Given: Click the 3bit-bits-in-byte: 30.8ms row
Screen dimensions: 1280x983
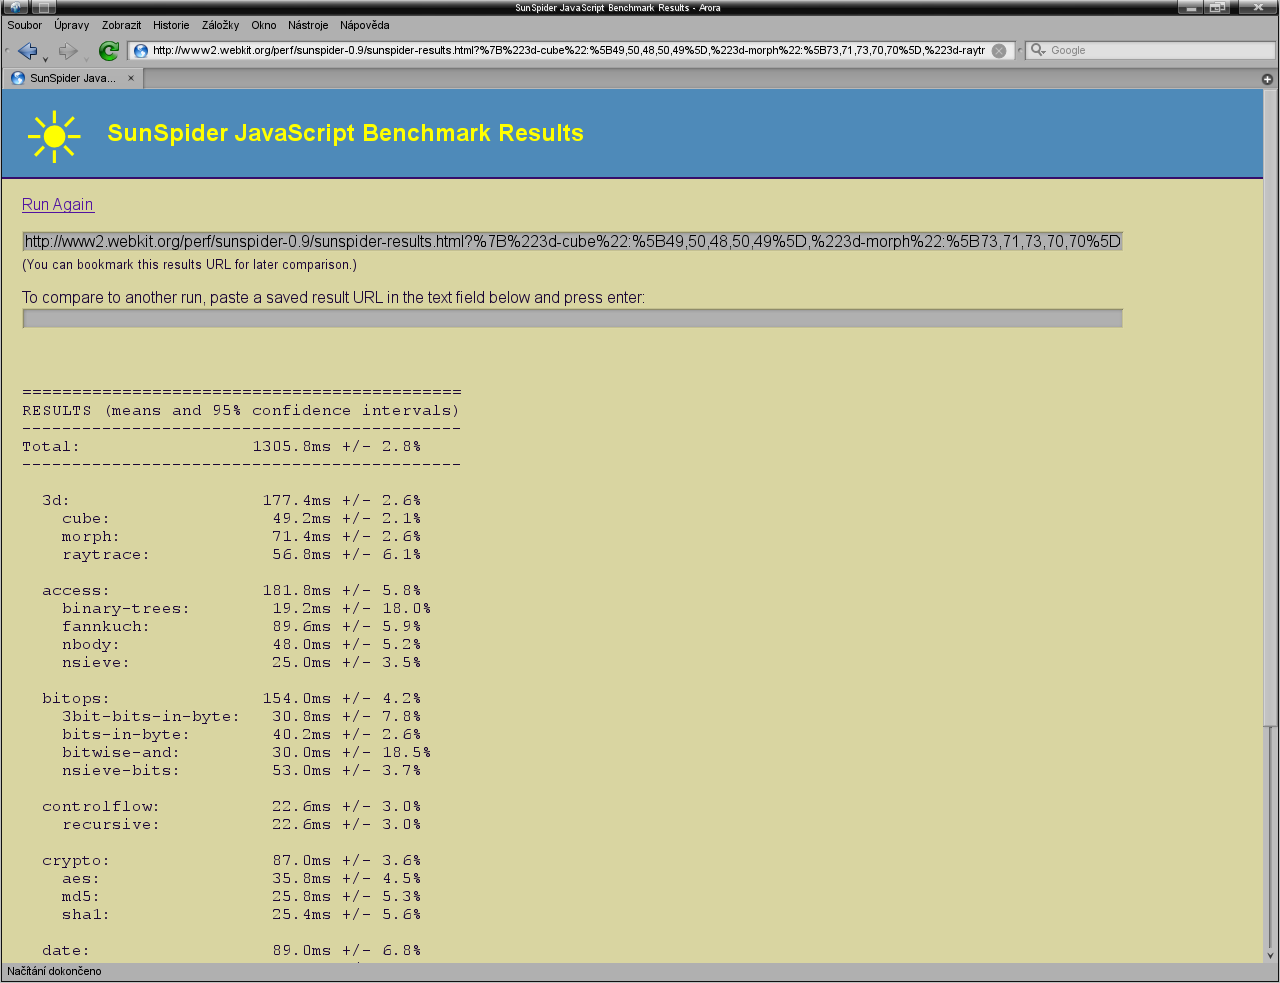Looking at the screenshot, I should click(x=242, y=716).
